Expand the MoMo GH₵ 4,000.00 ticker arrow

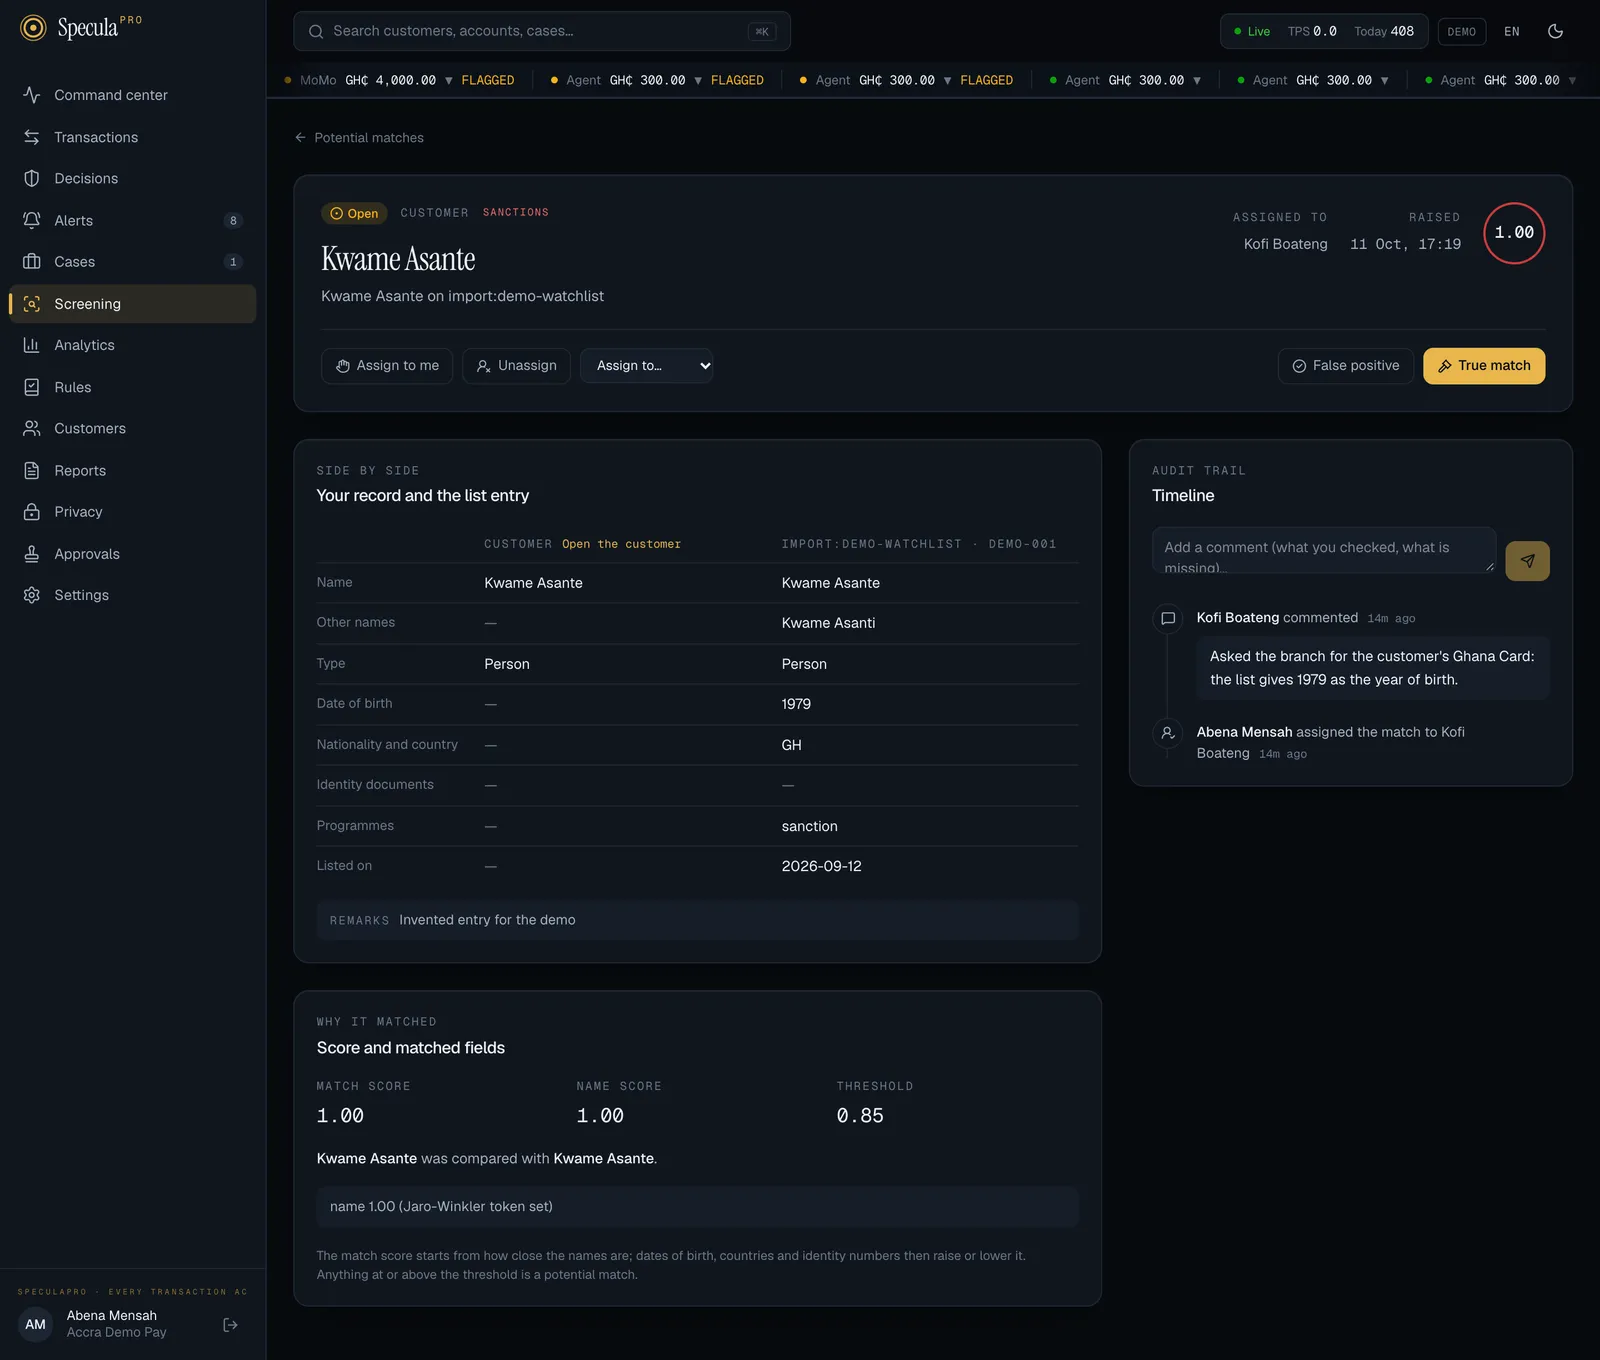(449, 81)
